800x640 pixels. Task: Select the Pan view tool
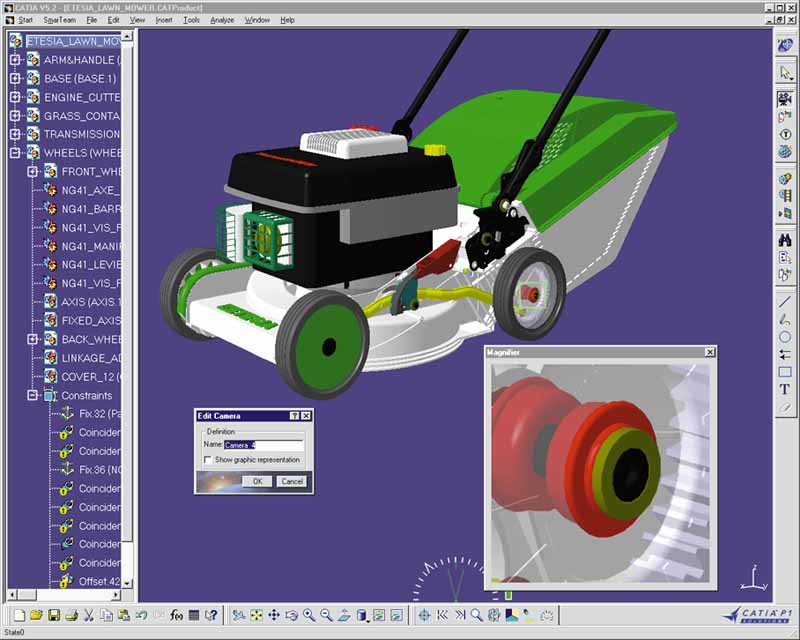(x=274, y=615)
